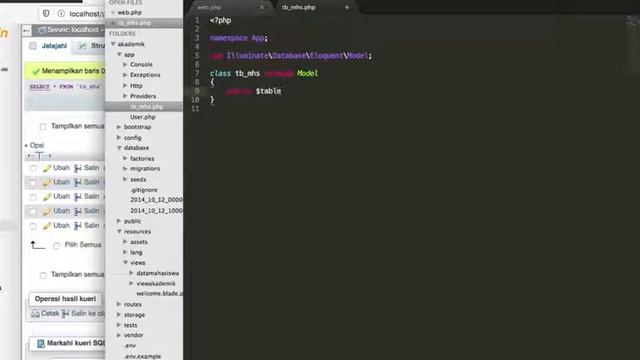Click the Struktur tab icon in phpMyAdmin
640x360 pixels.
[x=83, y=46]
